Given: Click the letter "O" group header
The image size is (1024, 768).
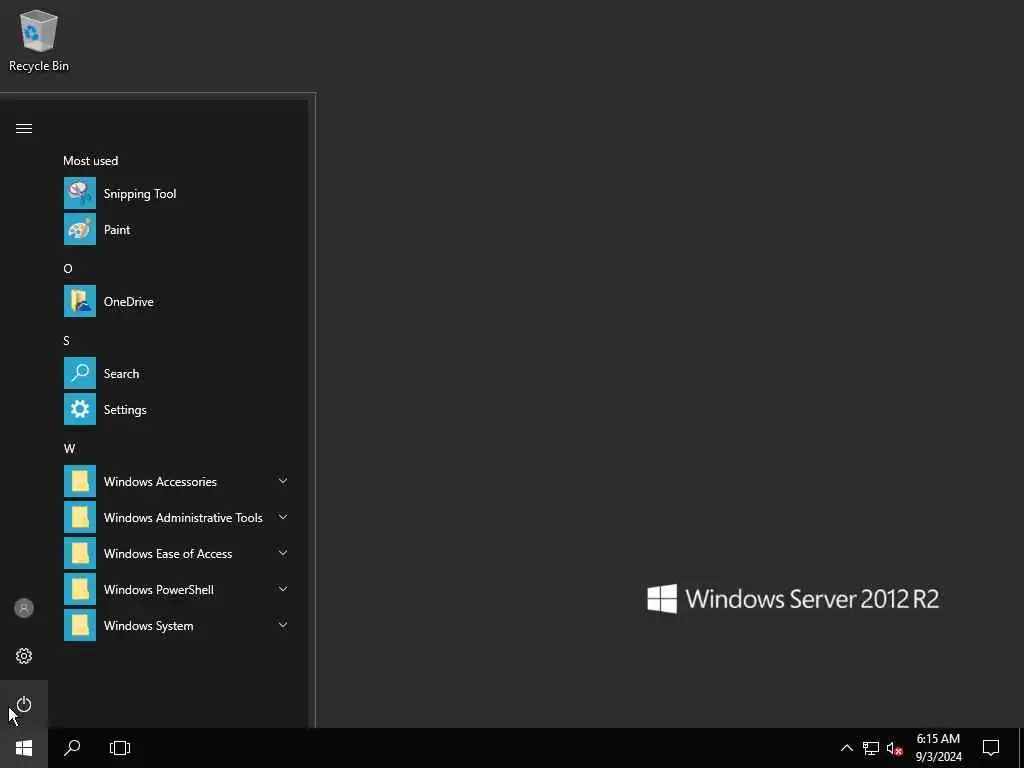Looking at the screenshot, I should click(68, 268).
